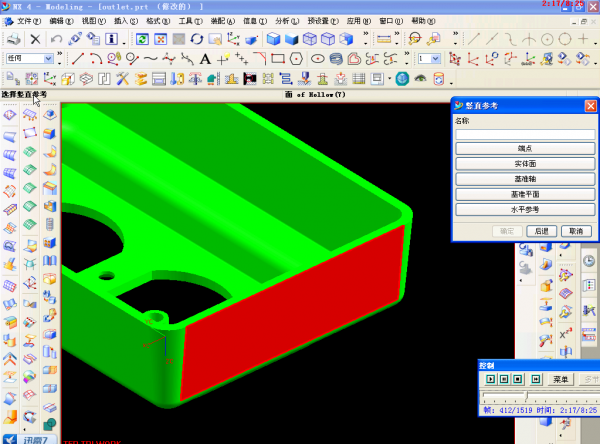Open the 工具(T) Tools menu
Image resolution: width=600 pixels, height=444 pixels.
pyautogui.click(x=191, y=21)
